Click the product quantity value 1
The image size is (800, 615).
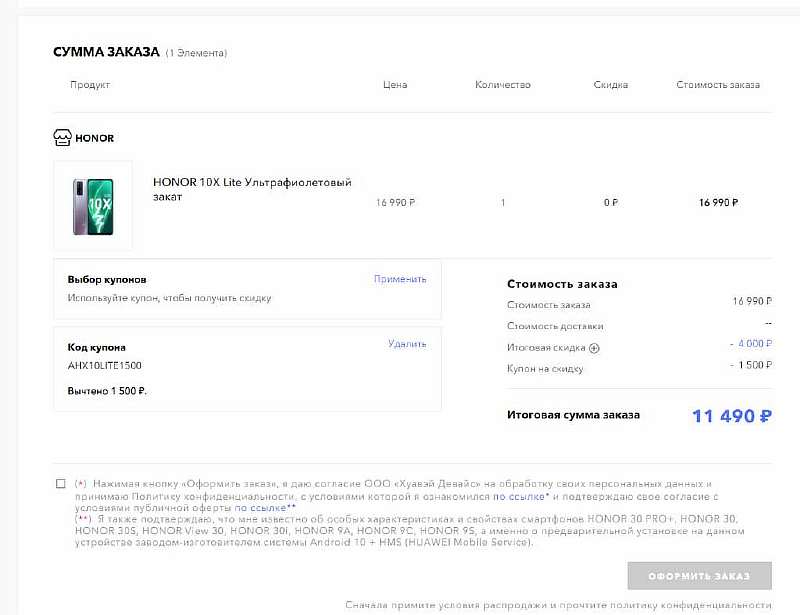tap(503, 203)
